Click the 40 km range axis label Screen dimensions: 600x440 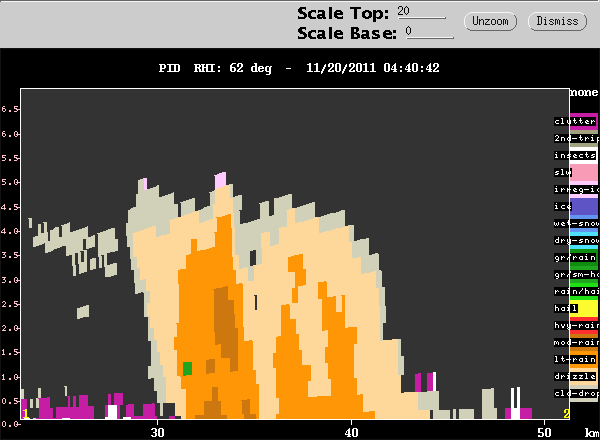pos(351,433)
